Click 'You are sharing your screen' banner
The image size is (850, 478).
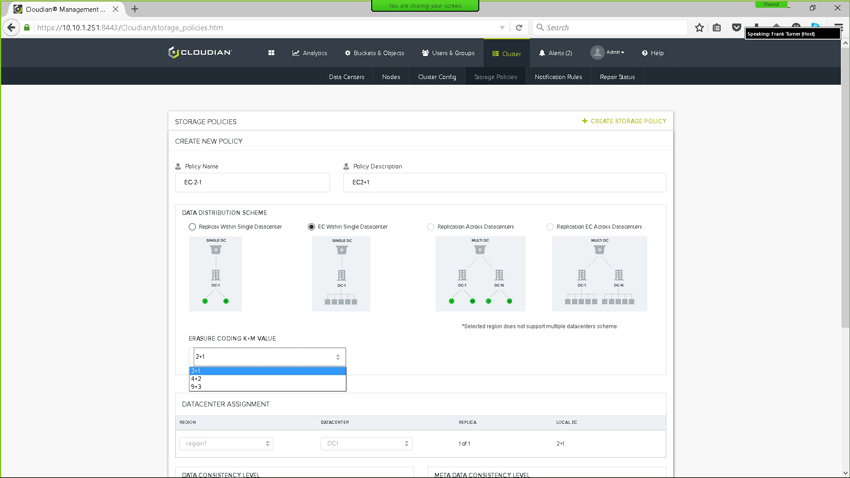[425, 5]
